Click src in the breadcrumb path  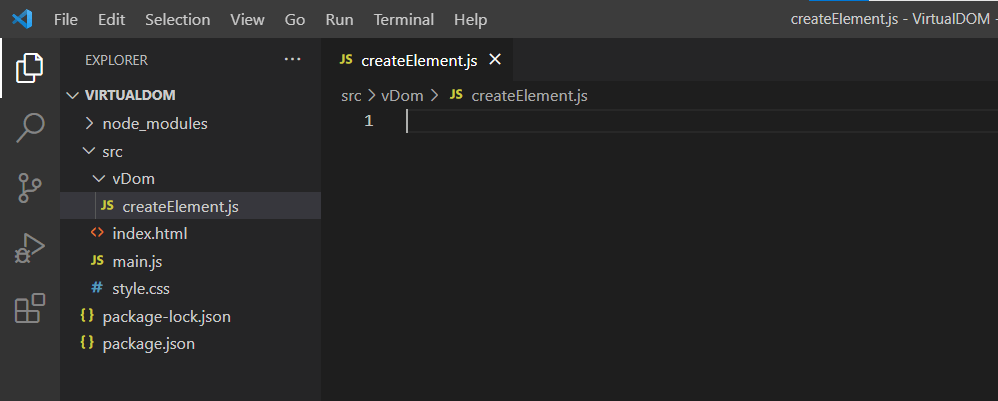(351, 96)
